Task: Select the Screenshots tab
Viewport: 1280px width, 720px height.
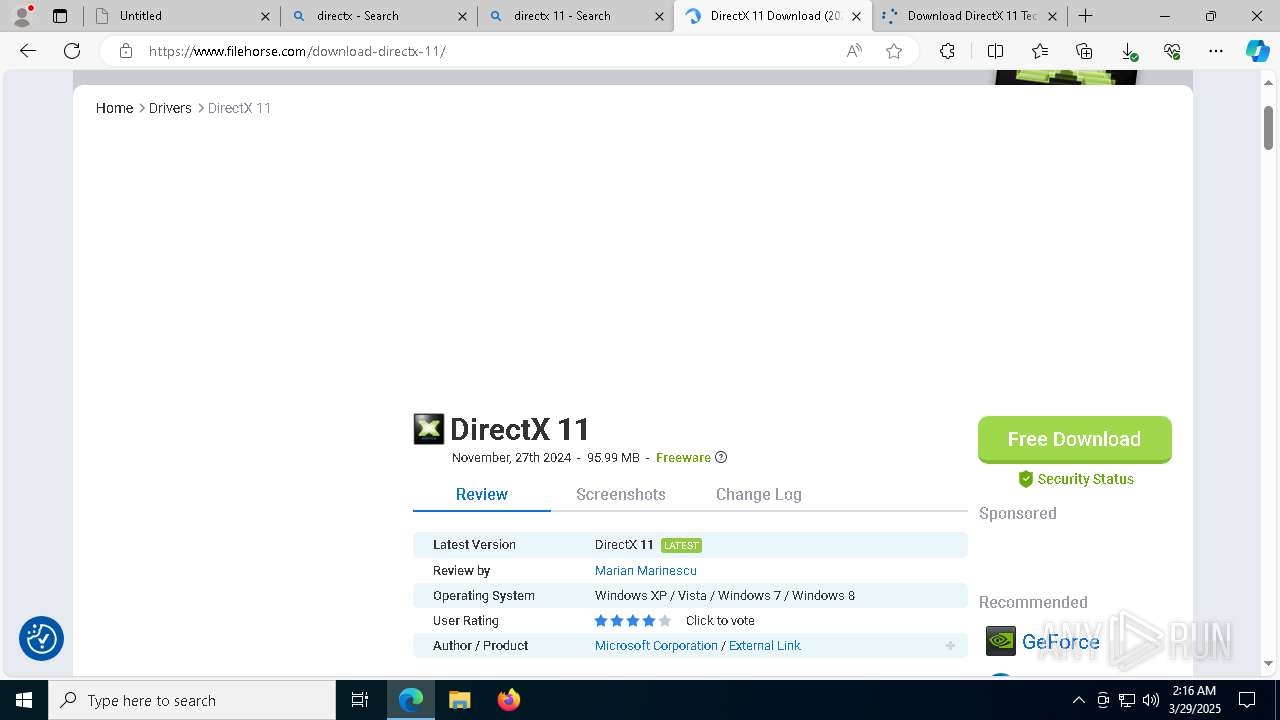Action: click(x=621, y=494)
